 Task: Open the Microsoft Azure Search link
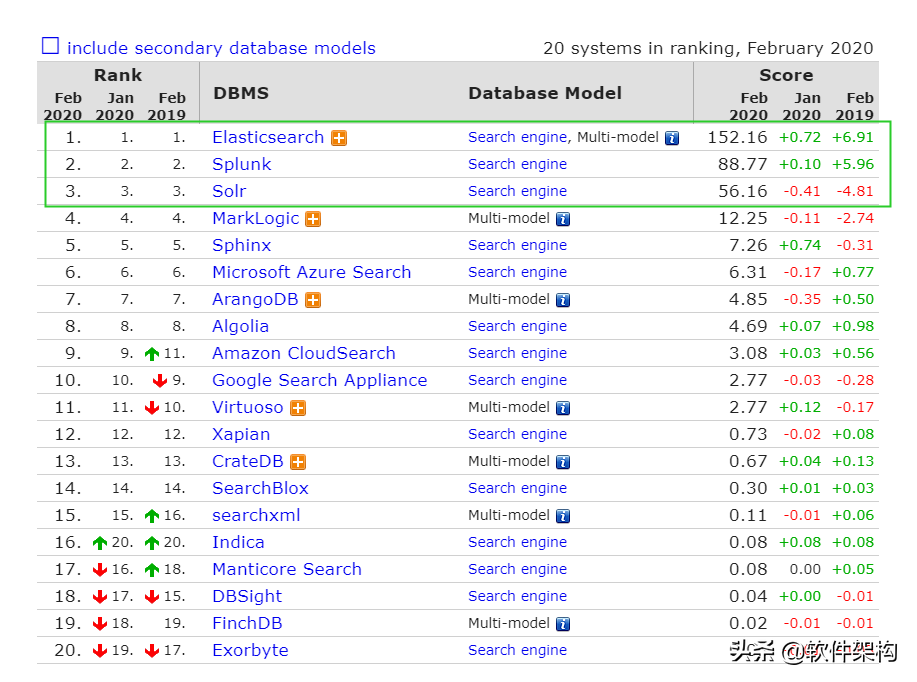coord(312,272)
